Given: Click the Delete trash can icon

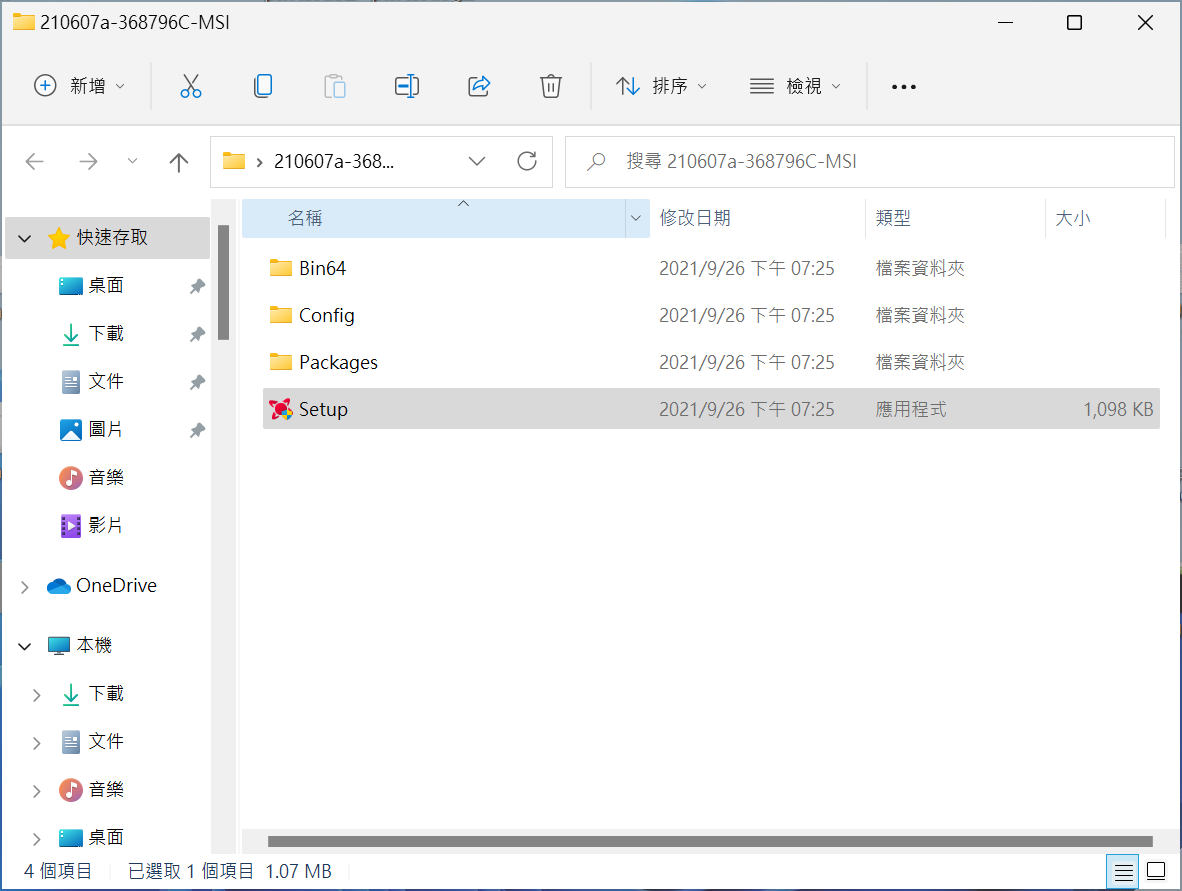Looking at the screenshot, I should (551, 86).
